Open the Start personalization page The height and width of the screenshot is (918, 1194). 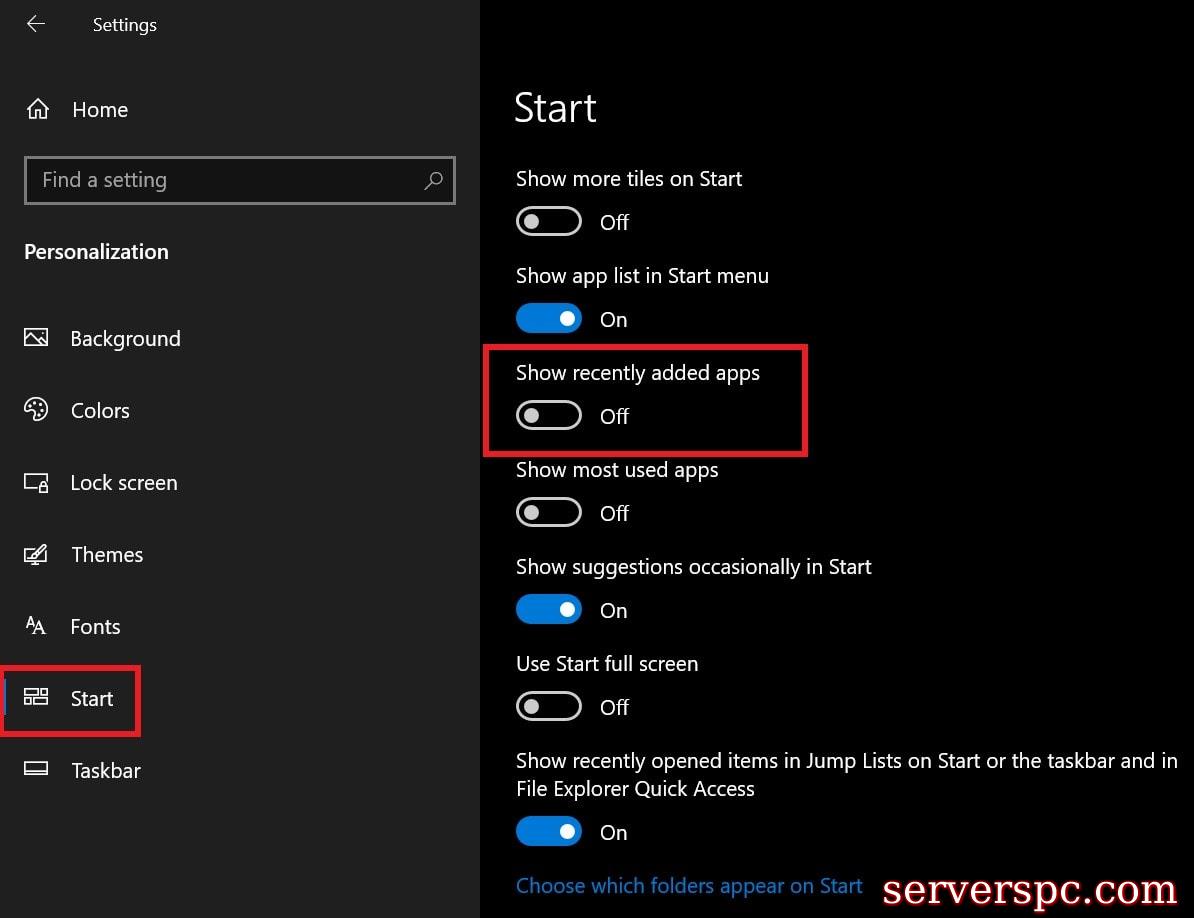coord(91,698)
